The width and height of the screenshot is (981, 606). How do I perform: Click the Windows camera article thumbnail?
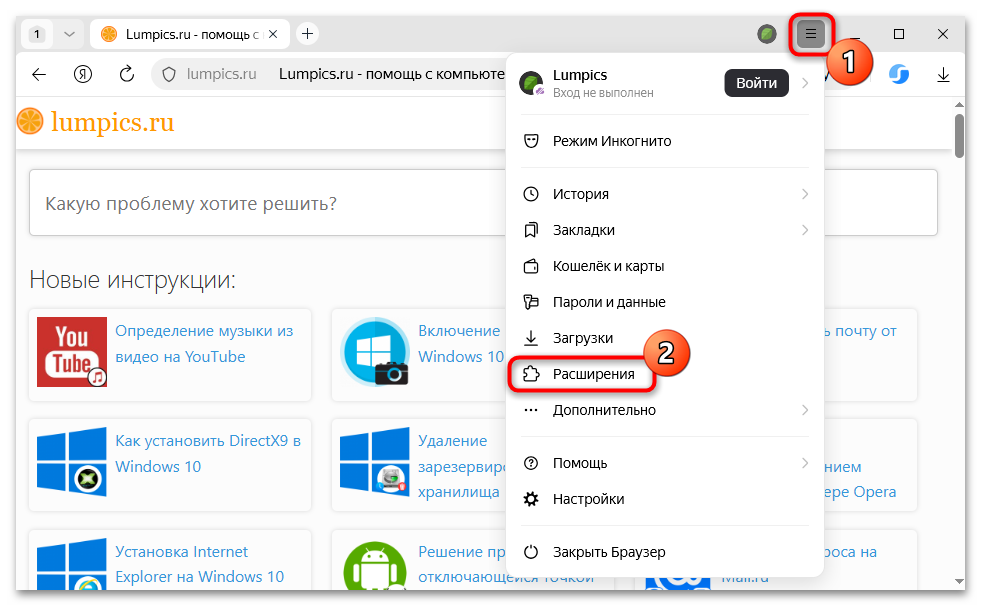click(x=375, y=352)
